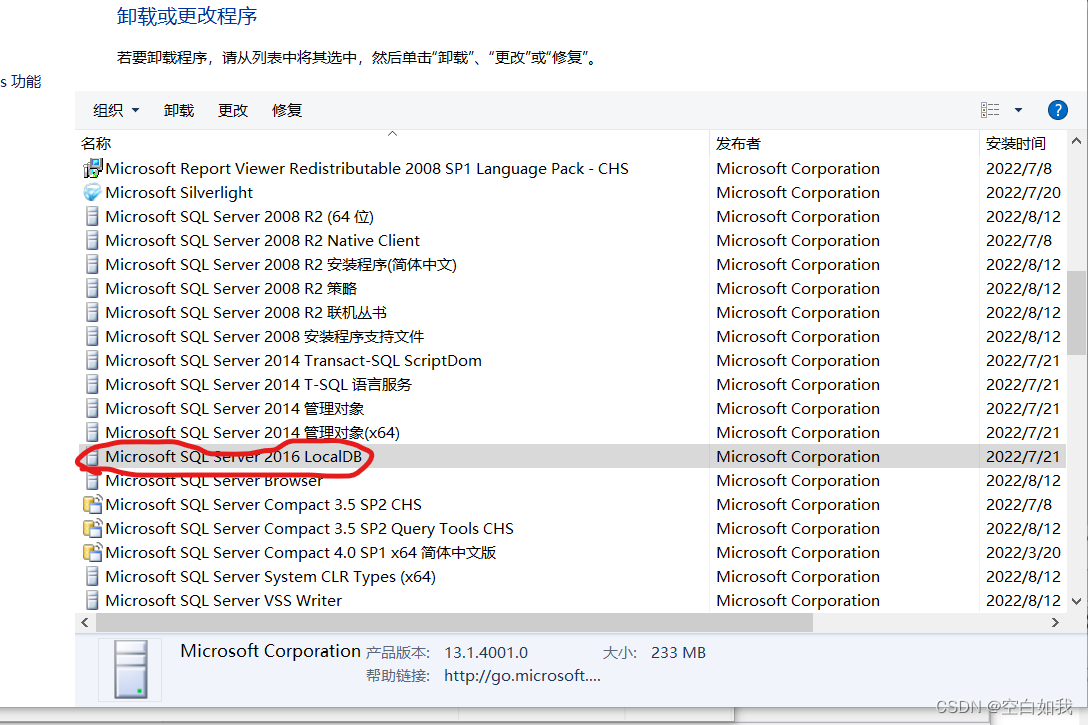This screenshot has width=1088, height=725.
Task: Click icon of SQL Server Compact 4.0 SP1 x64
Action: point(92,553)
